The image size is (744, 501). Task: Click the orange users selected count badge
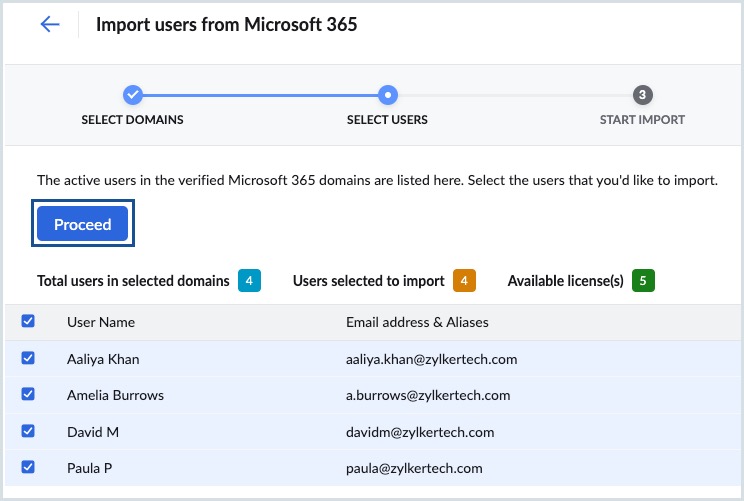(x=464, y=280)
